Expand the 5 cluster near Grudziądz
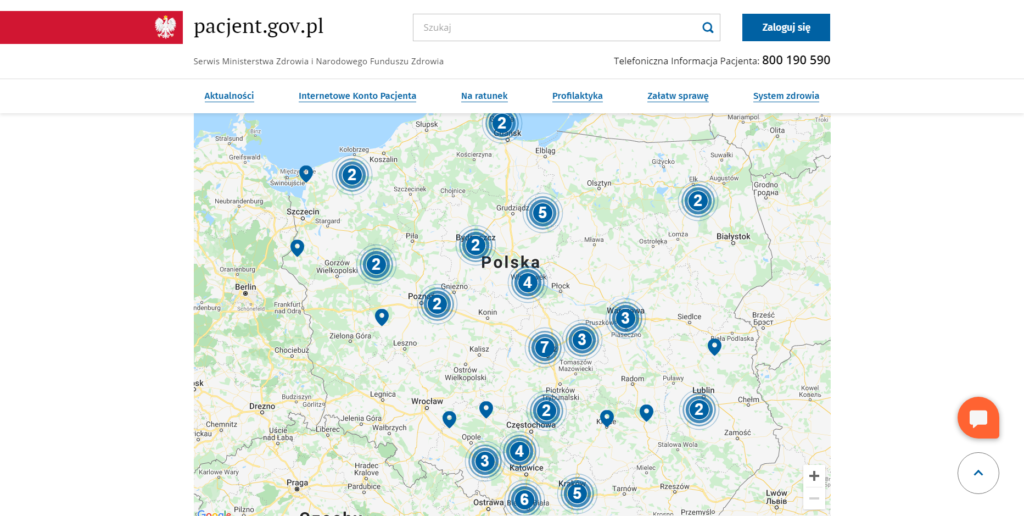 [542, 213]
